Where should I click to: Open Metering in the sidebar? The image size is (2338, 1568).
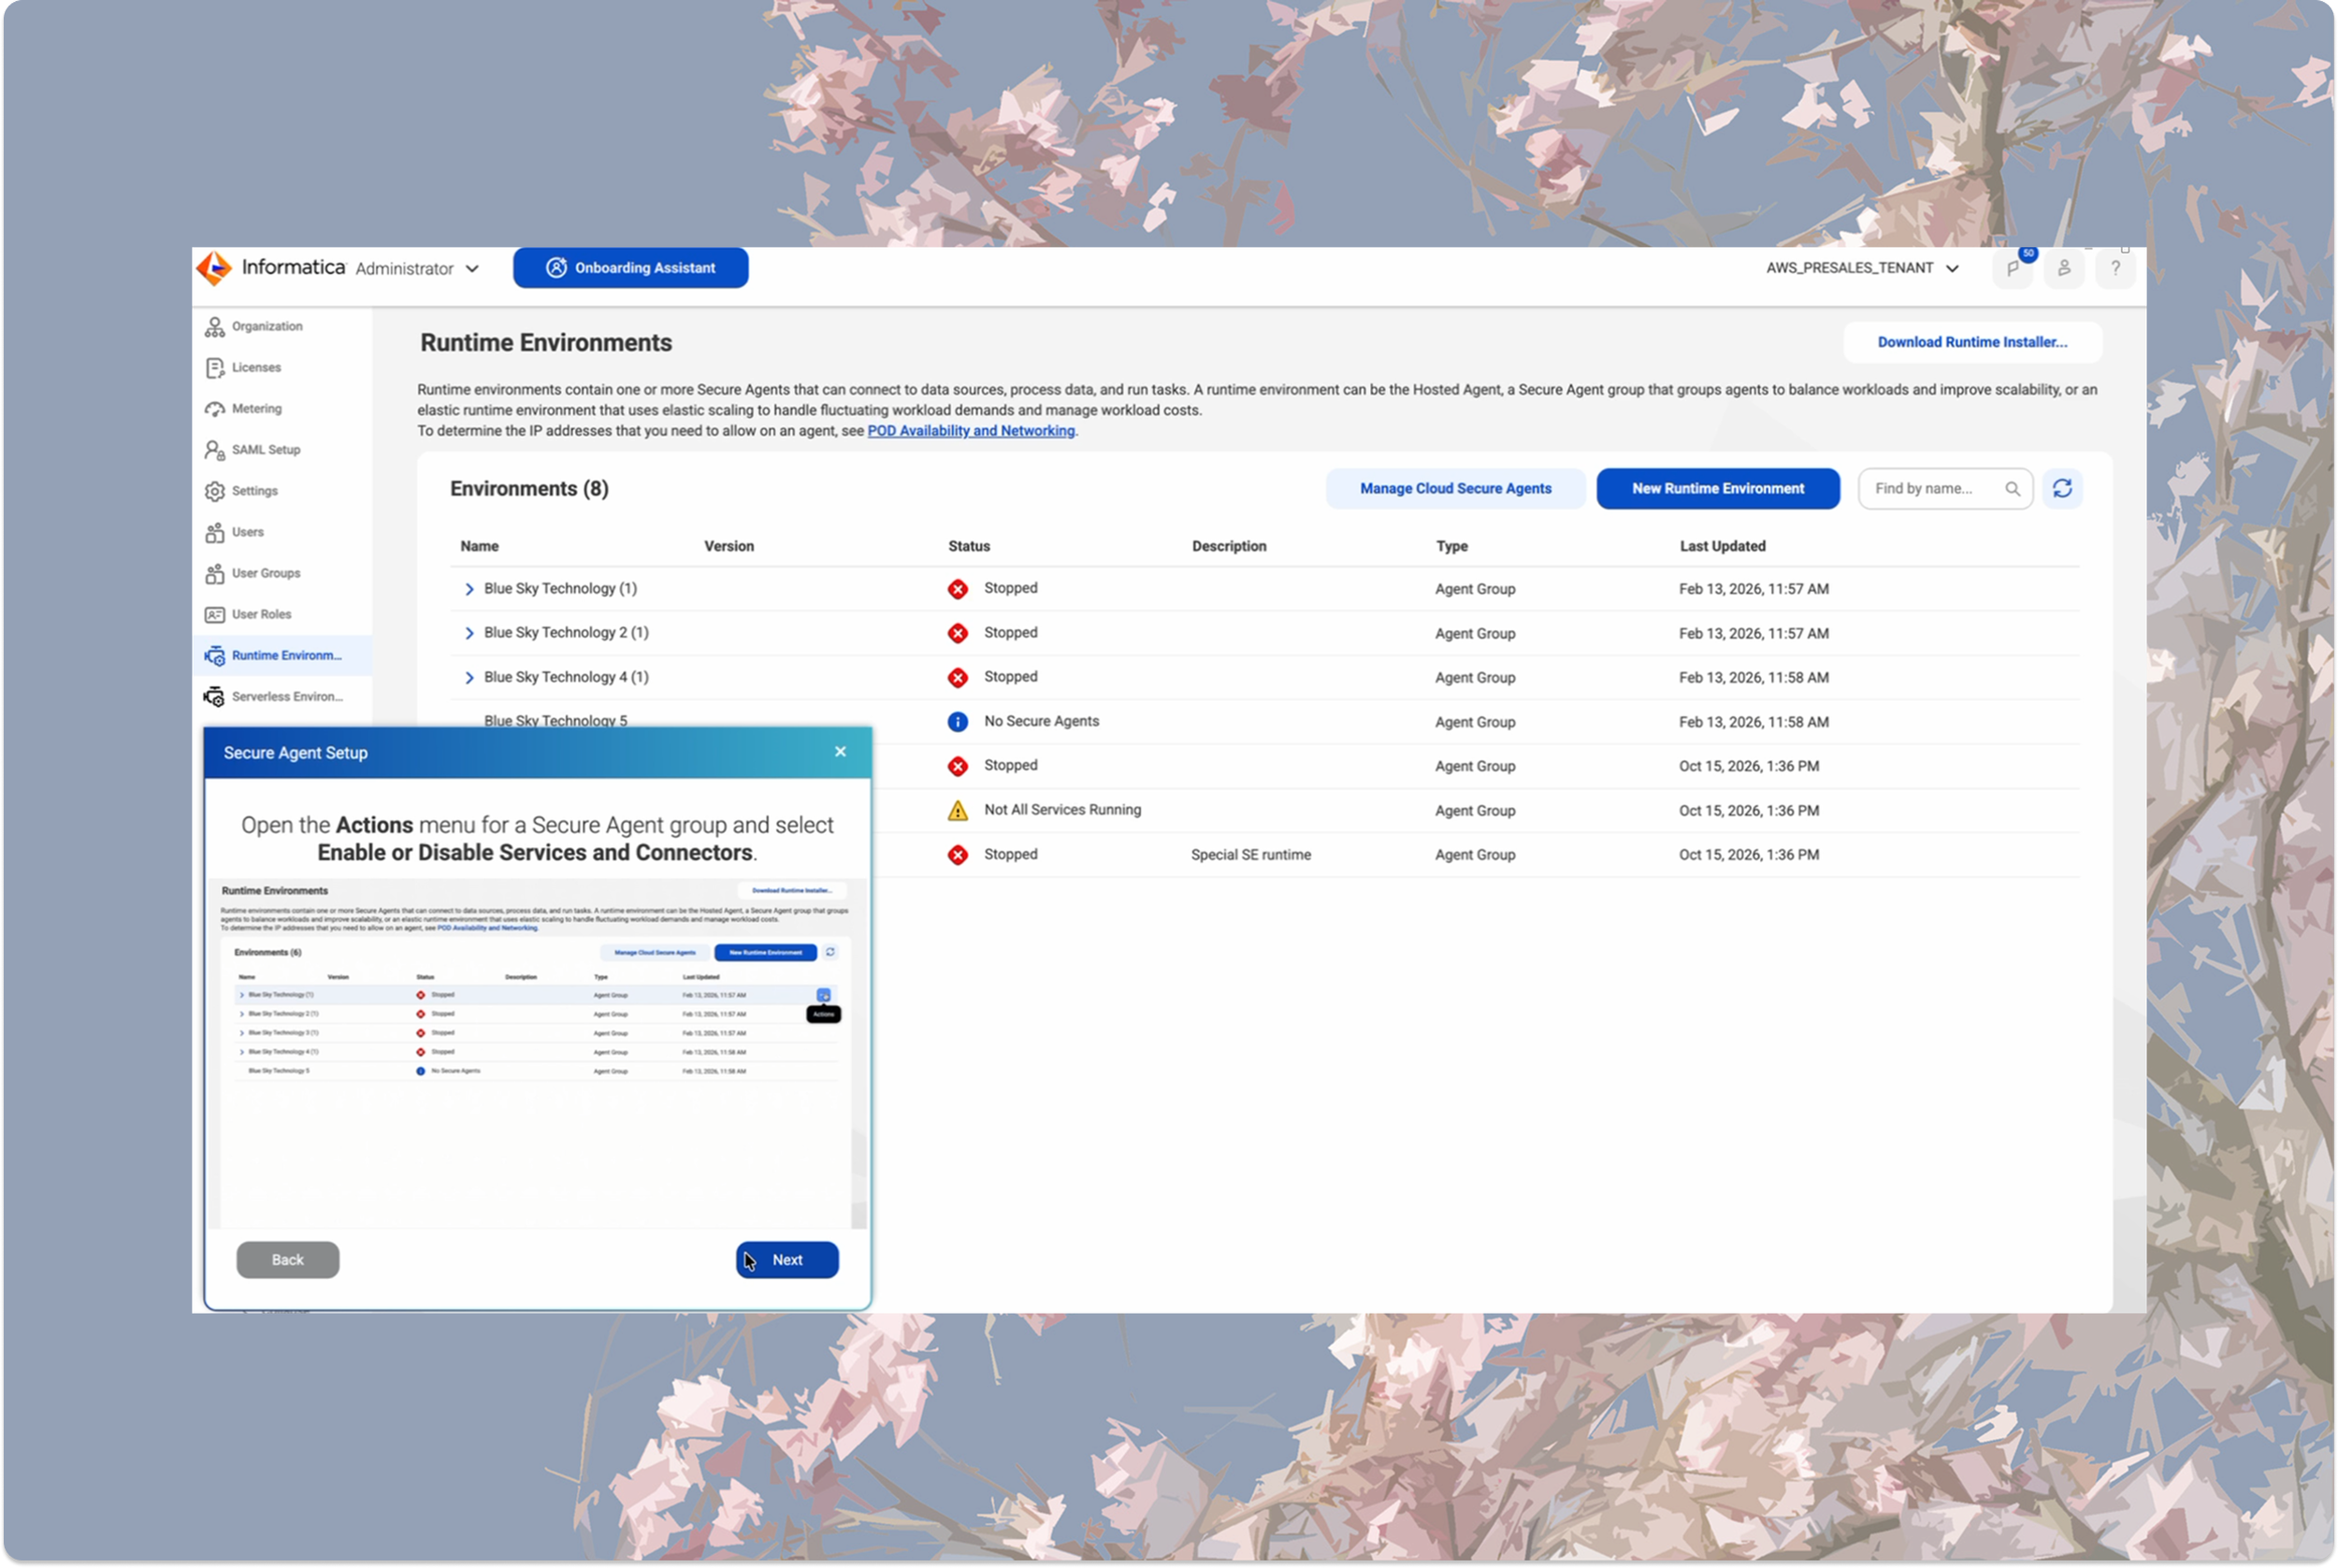(256, 409)
